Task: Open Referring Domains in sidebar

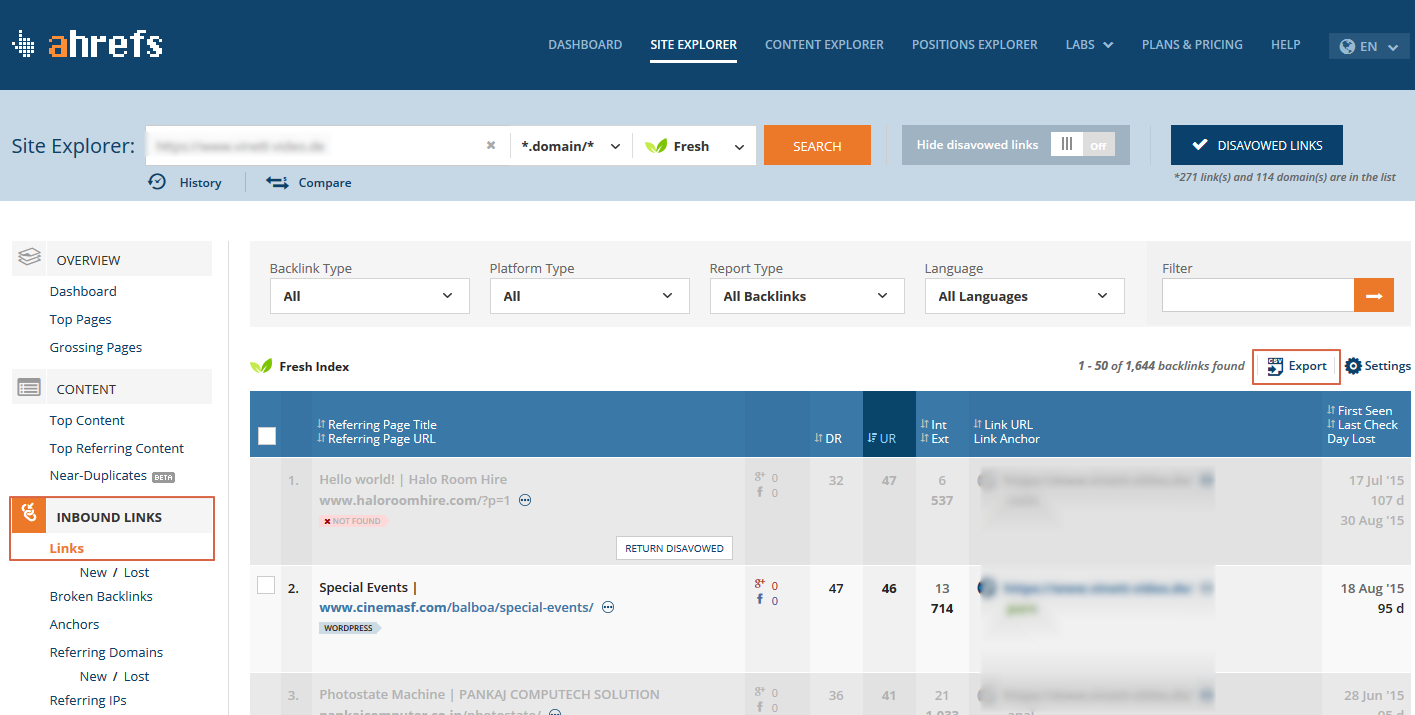Action: click(106, 652)
